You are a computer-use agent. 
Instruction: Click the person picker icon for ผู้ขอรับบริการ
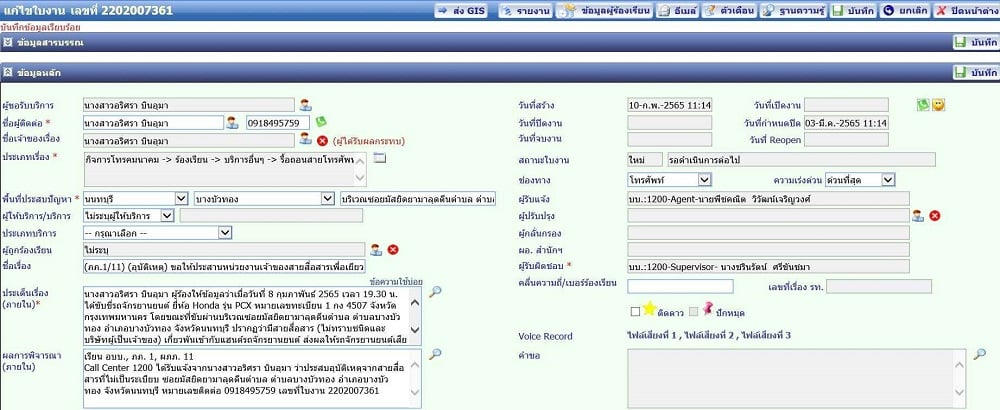(305, 105)
